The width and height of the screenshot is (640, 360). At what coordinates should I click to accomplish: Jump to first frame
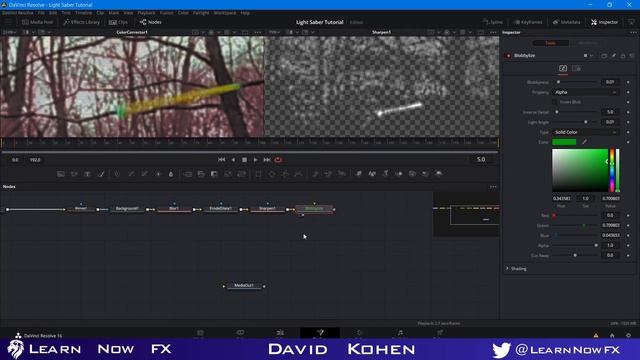point(222,160)
